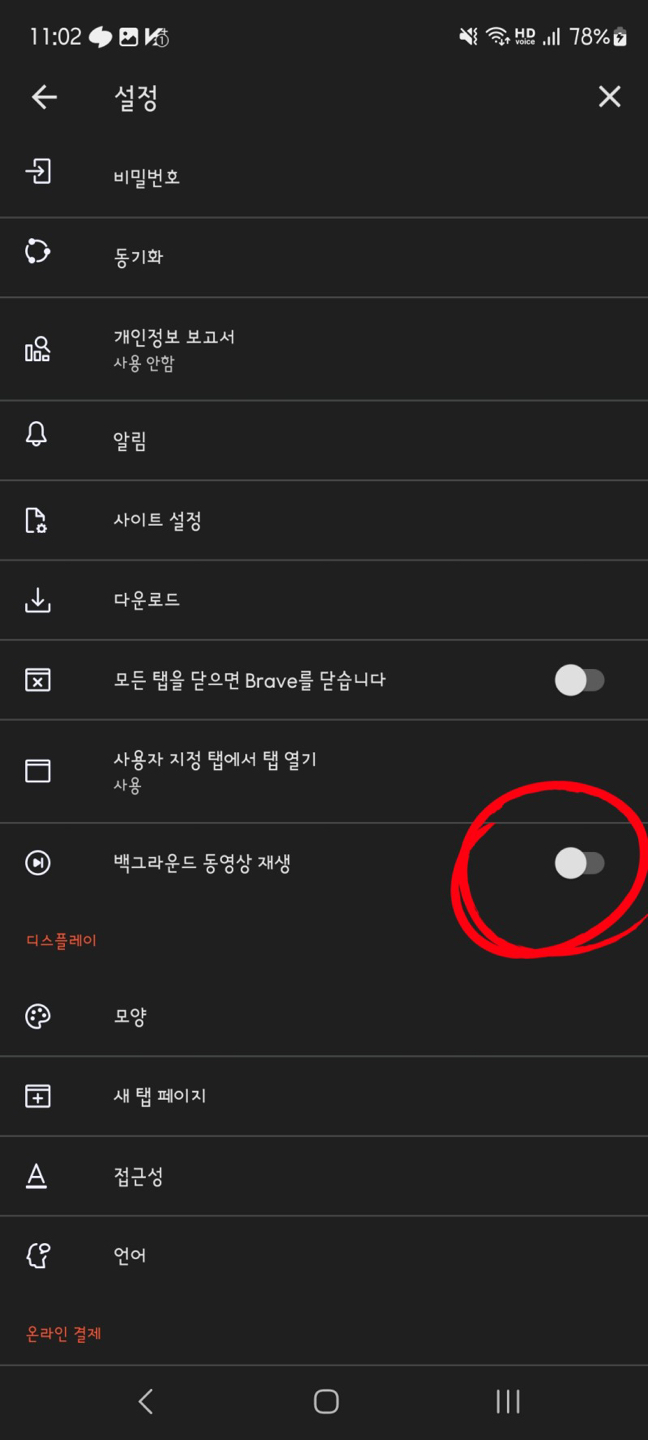The image size is (648, 1440).
Task: Close settings with the X icon
Action: point(609,97)
